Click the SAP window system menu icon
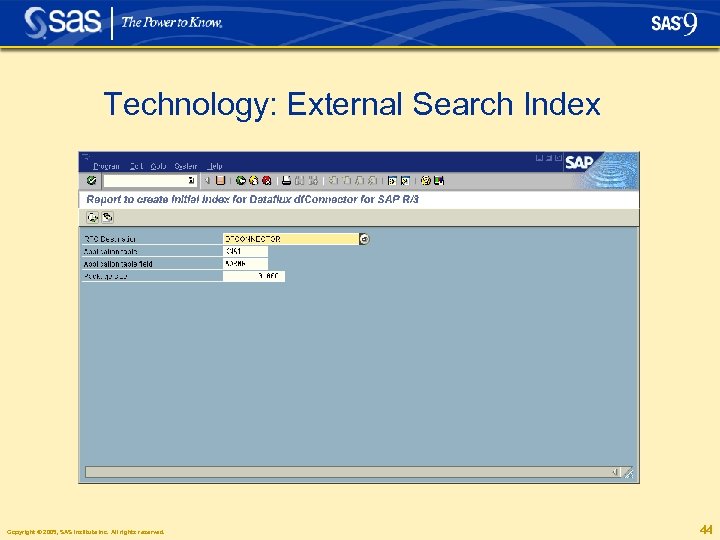Screen dimensions: 720x540 pyautogui.click(x=85, y=157)
